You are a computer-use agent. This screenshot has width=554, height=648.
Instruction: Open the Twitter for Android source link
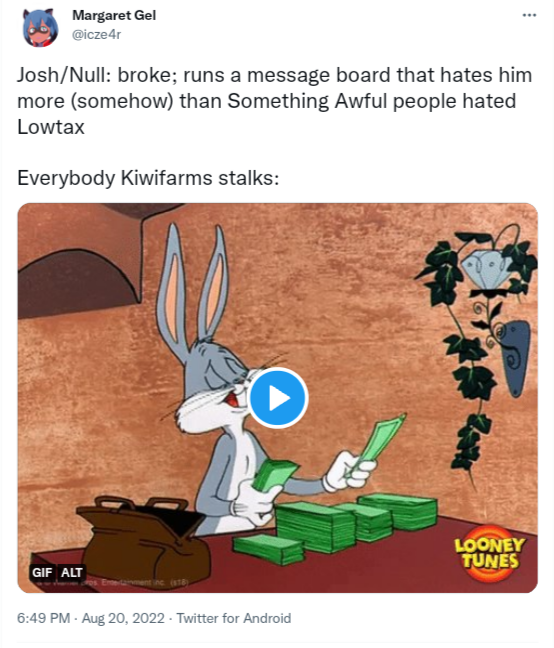[x=234, y=618]
